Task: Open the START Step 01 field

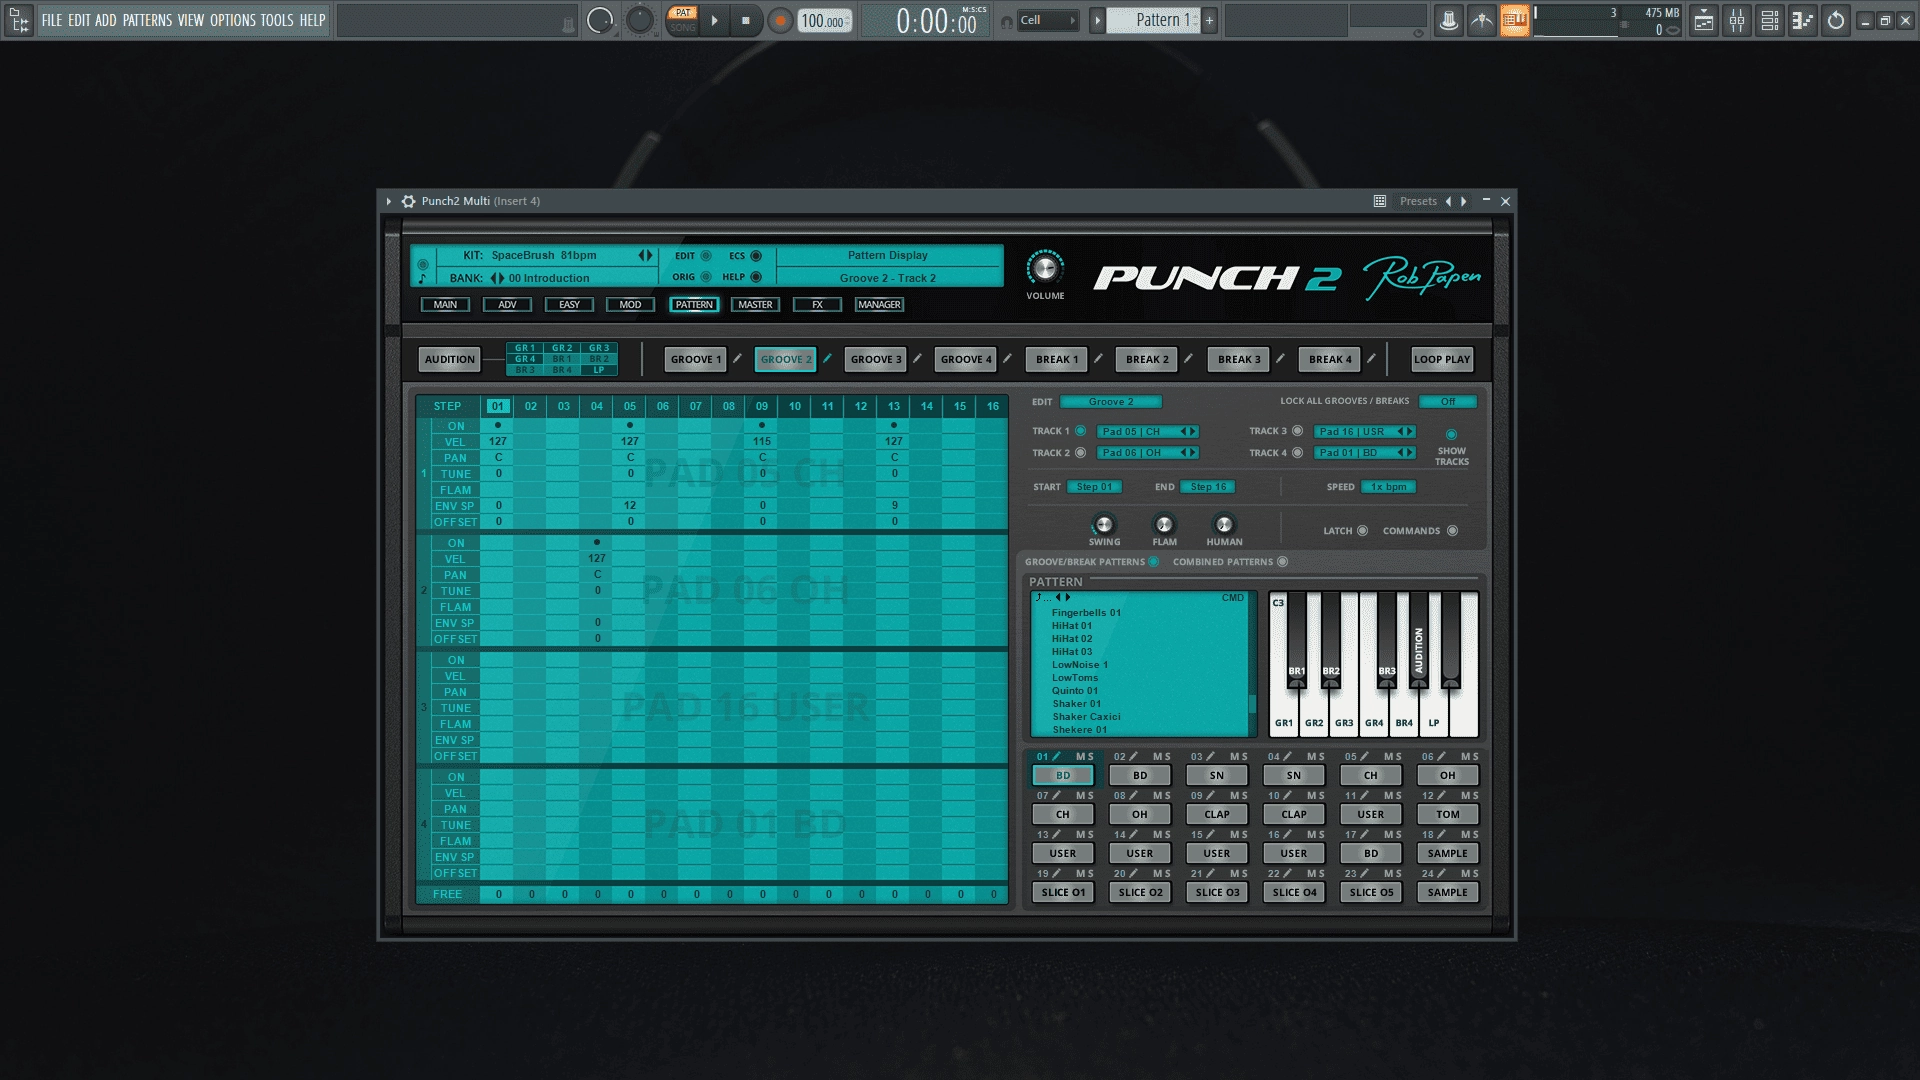Action: 1094,486
